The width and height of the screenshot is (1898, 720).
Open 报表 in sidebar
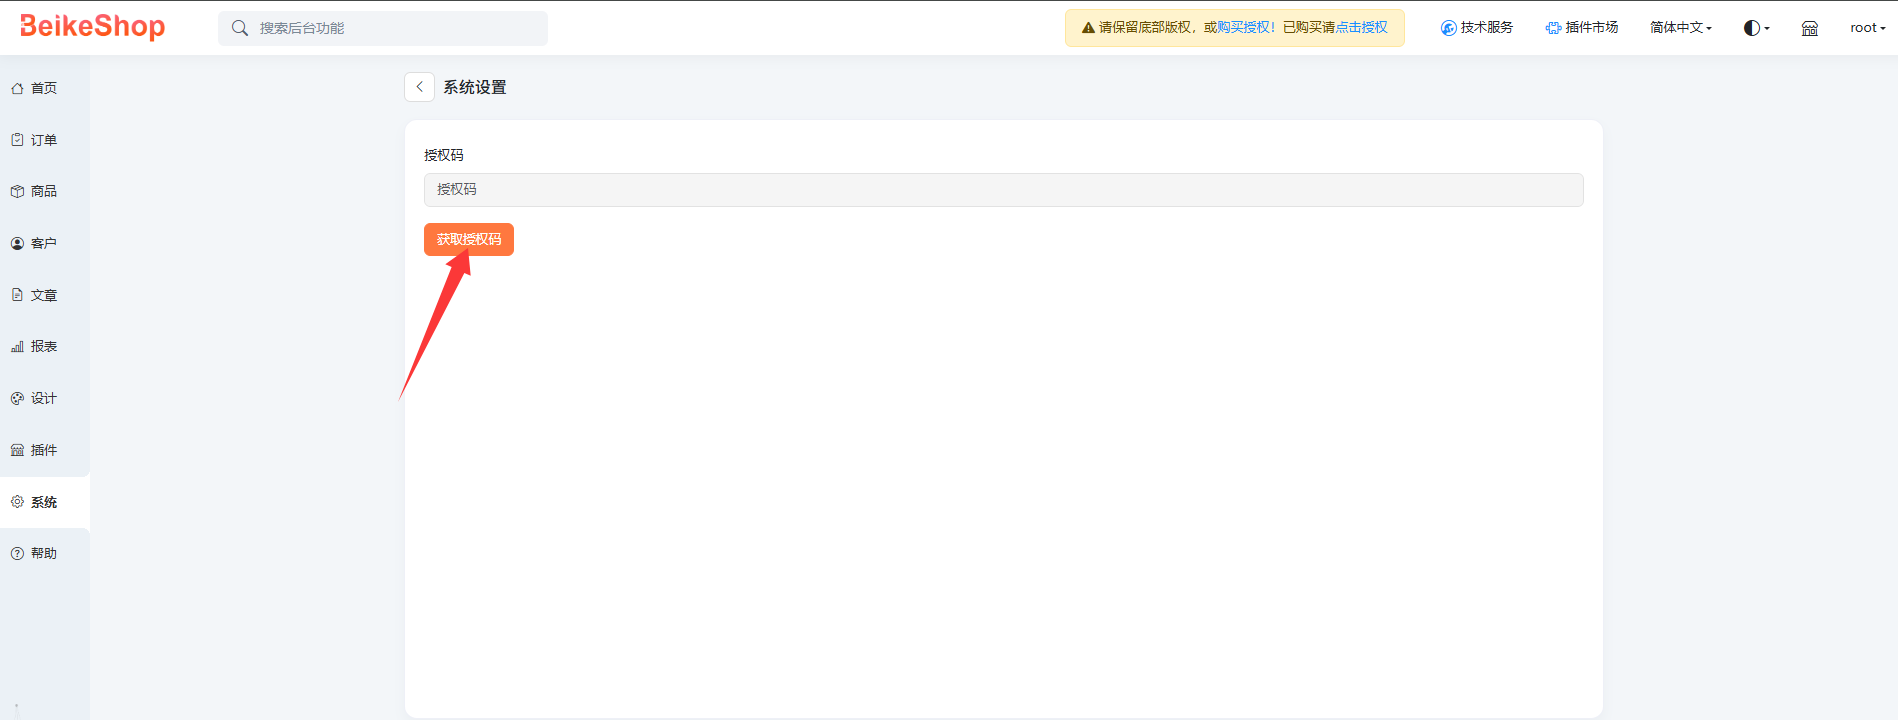[44, 346]
